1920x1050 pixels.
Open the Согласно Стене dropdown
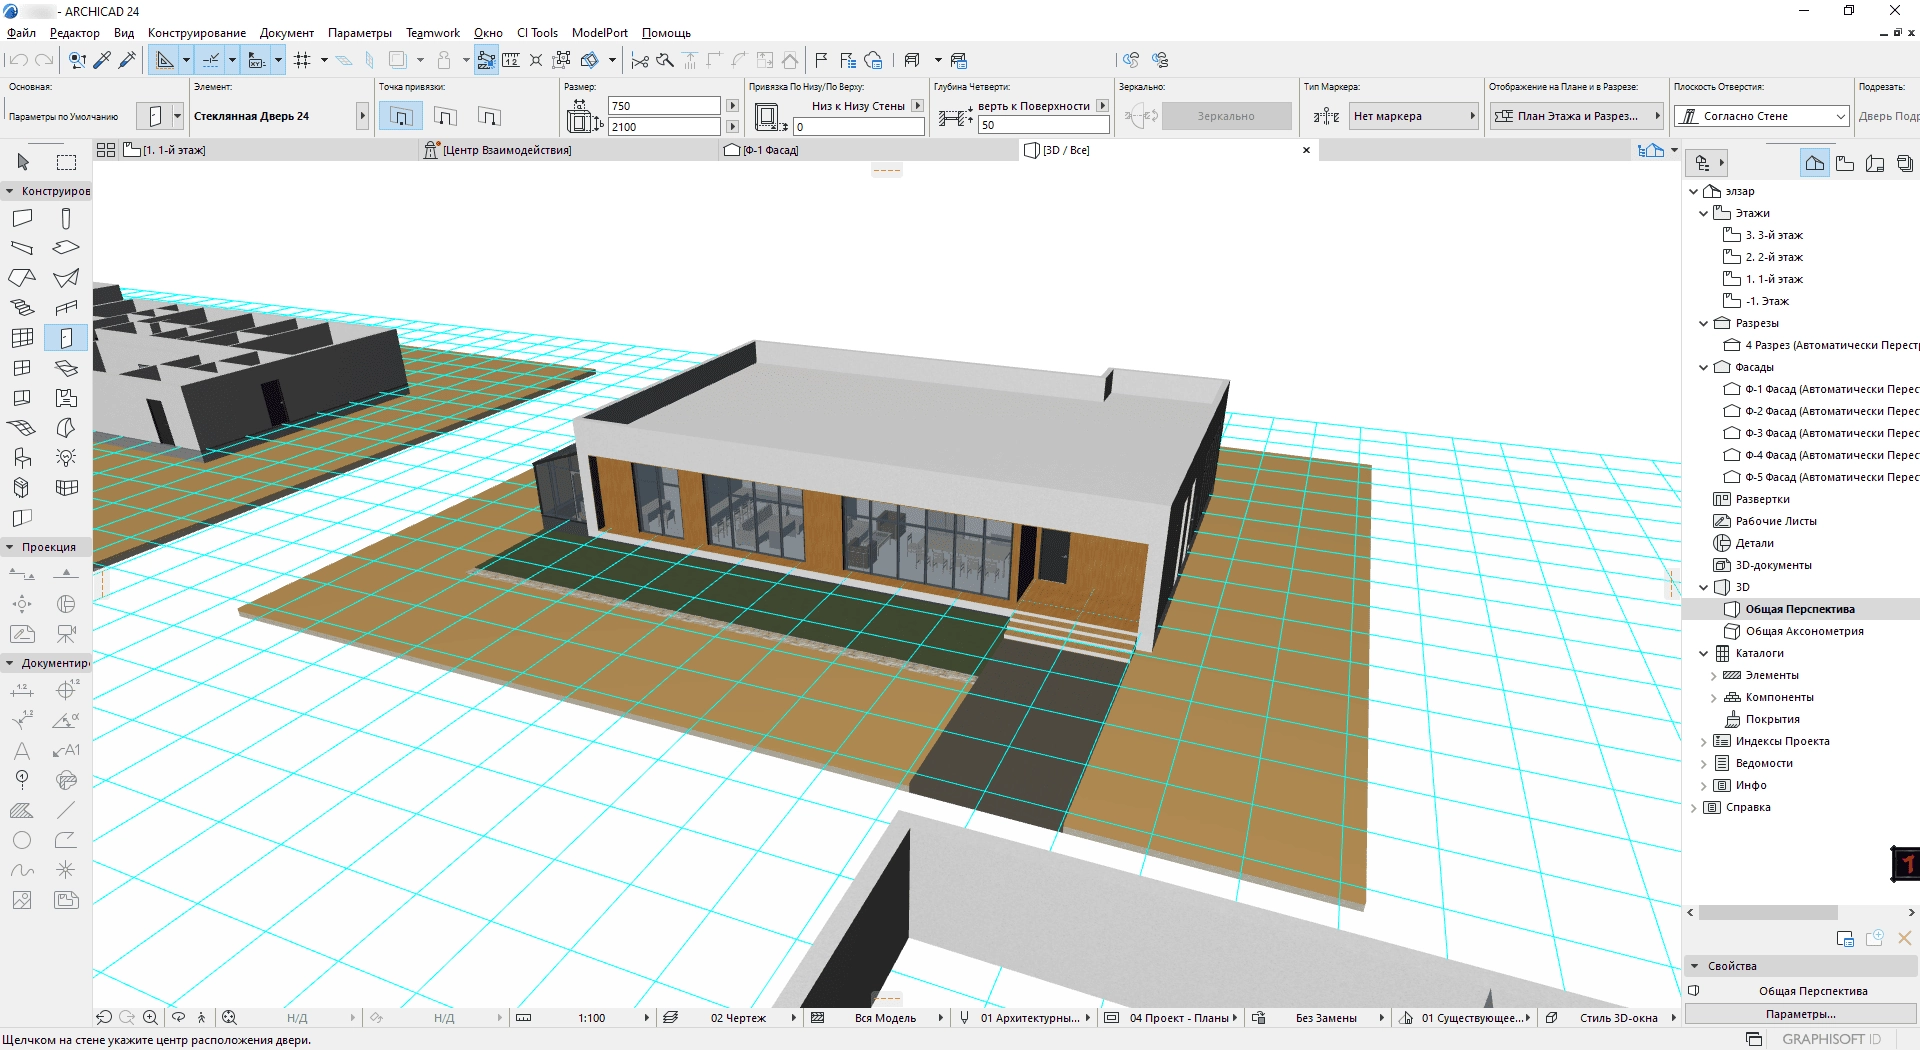click(x=1762, y=116)
